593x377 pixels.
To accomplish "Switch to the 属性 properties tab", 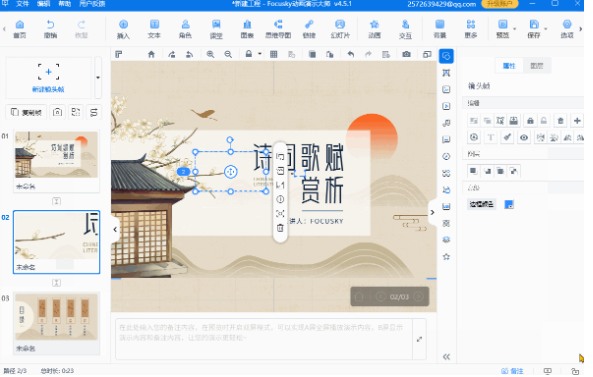I will pyautogui.click(x=509, y=66).
